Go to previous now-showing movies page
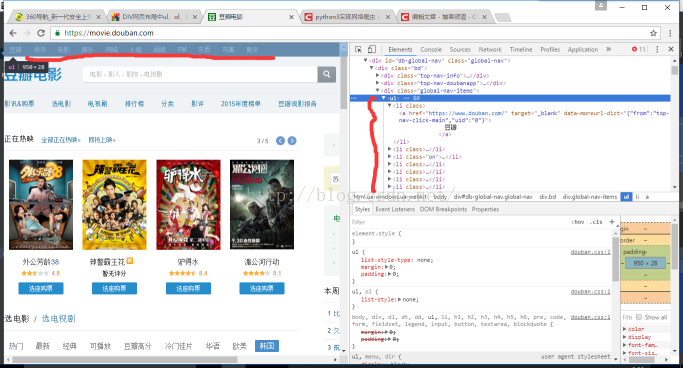The width and height of the screenshot is (683, 368). coord(281,141)
